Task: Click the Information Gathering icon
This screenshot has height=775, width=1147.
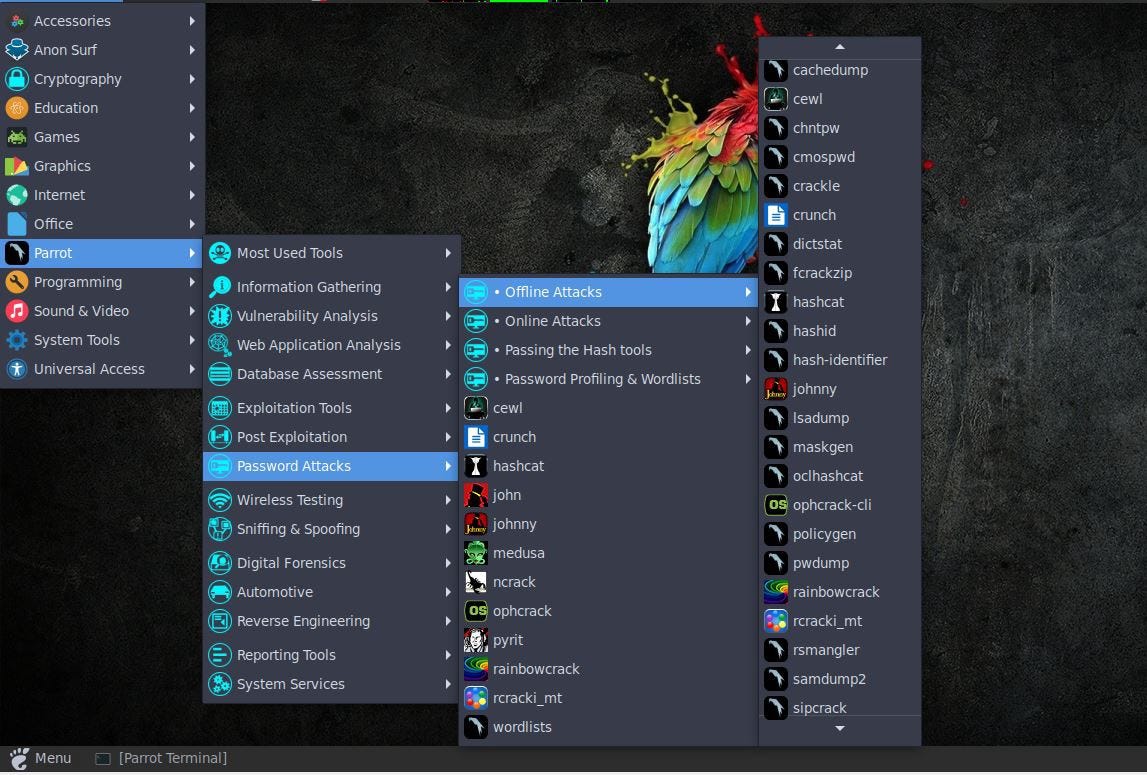Action: tap(219, 287)
